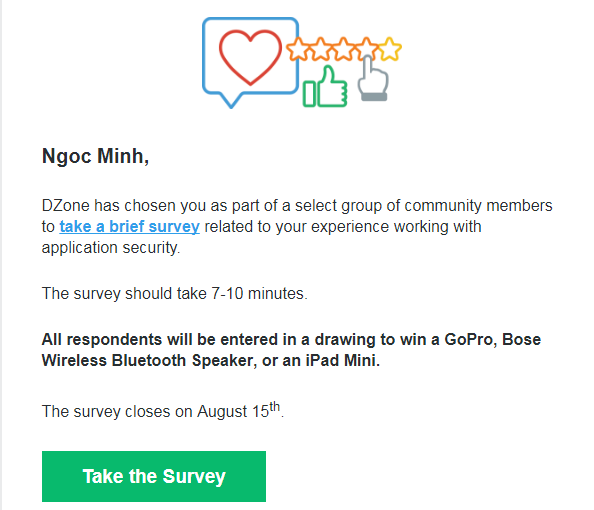Click the first orange star

pos(298,49)
